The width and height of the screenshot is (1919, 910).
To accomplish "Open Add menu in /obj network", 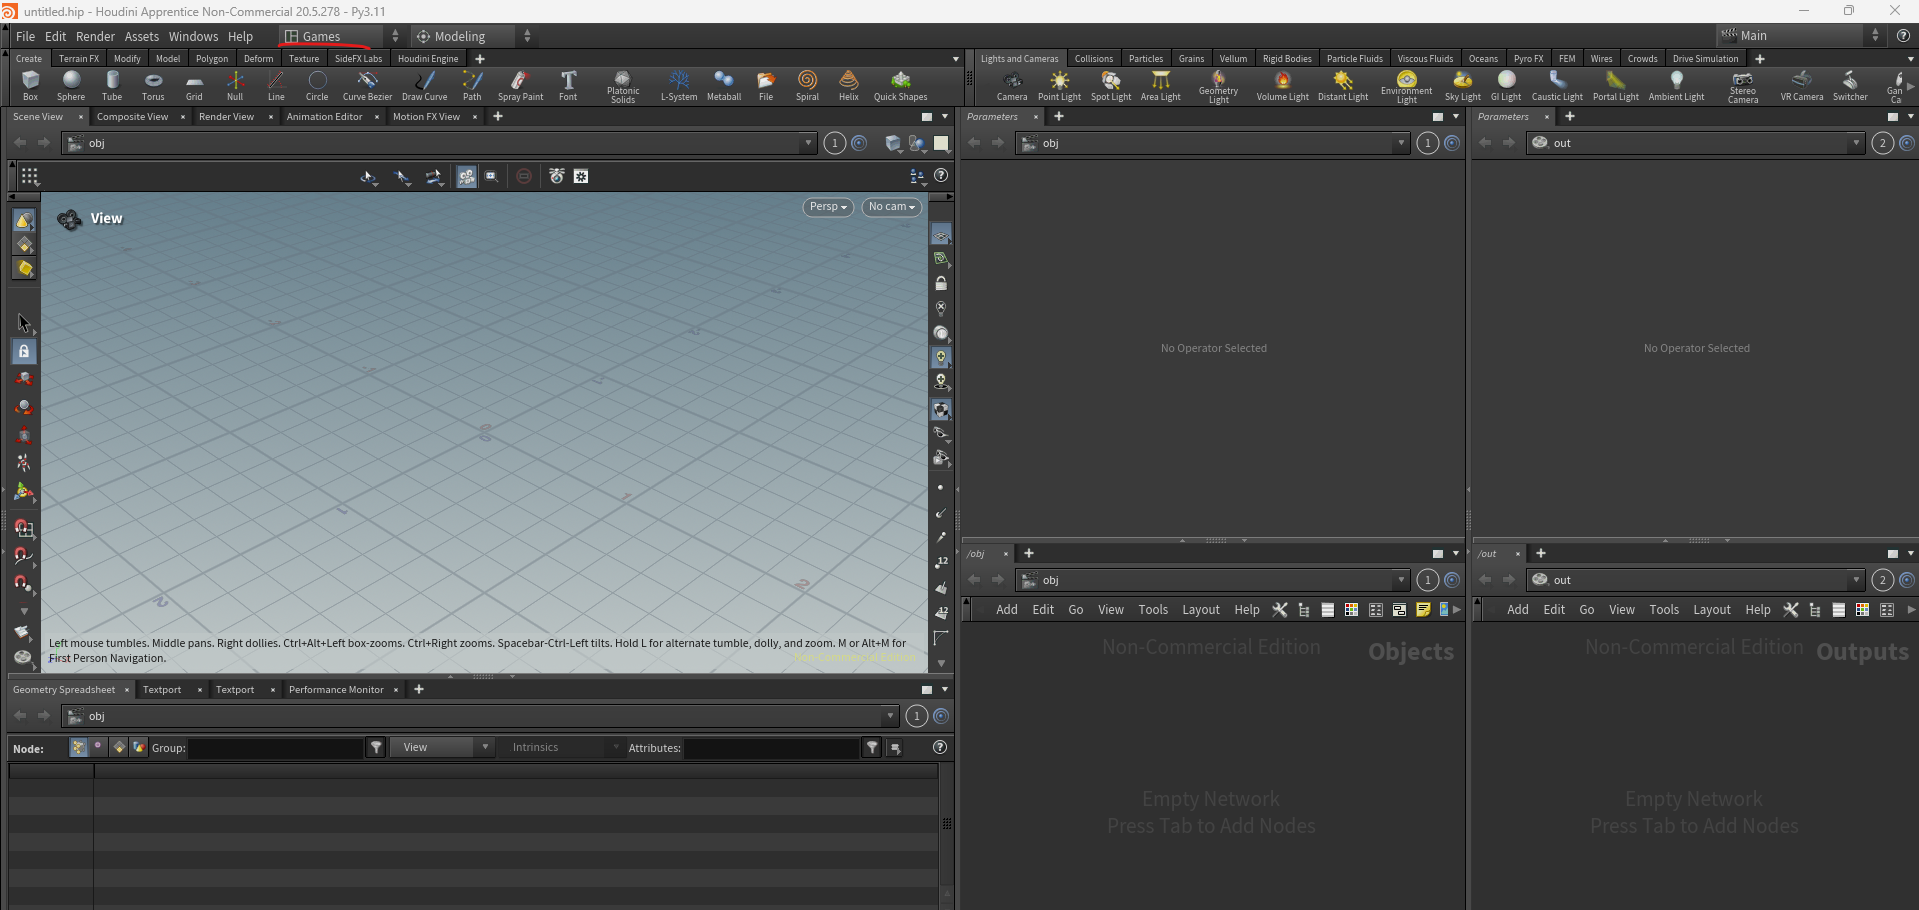I will tap(1006, 610).
